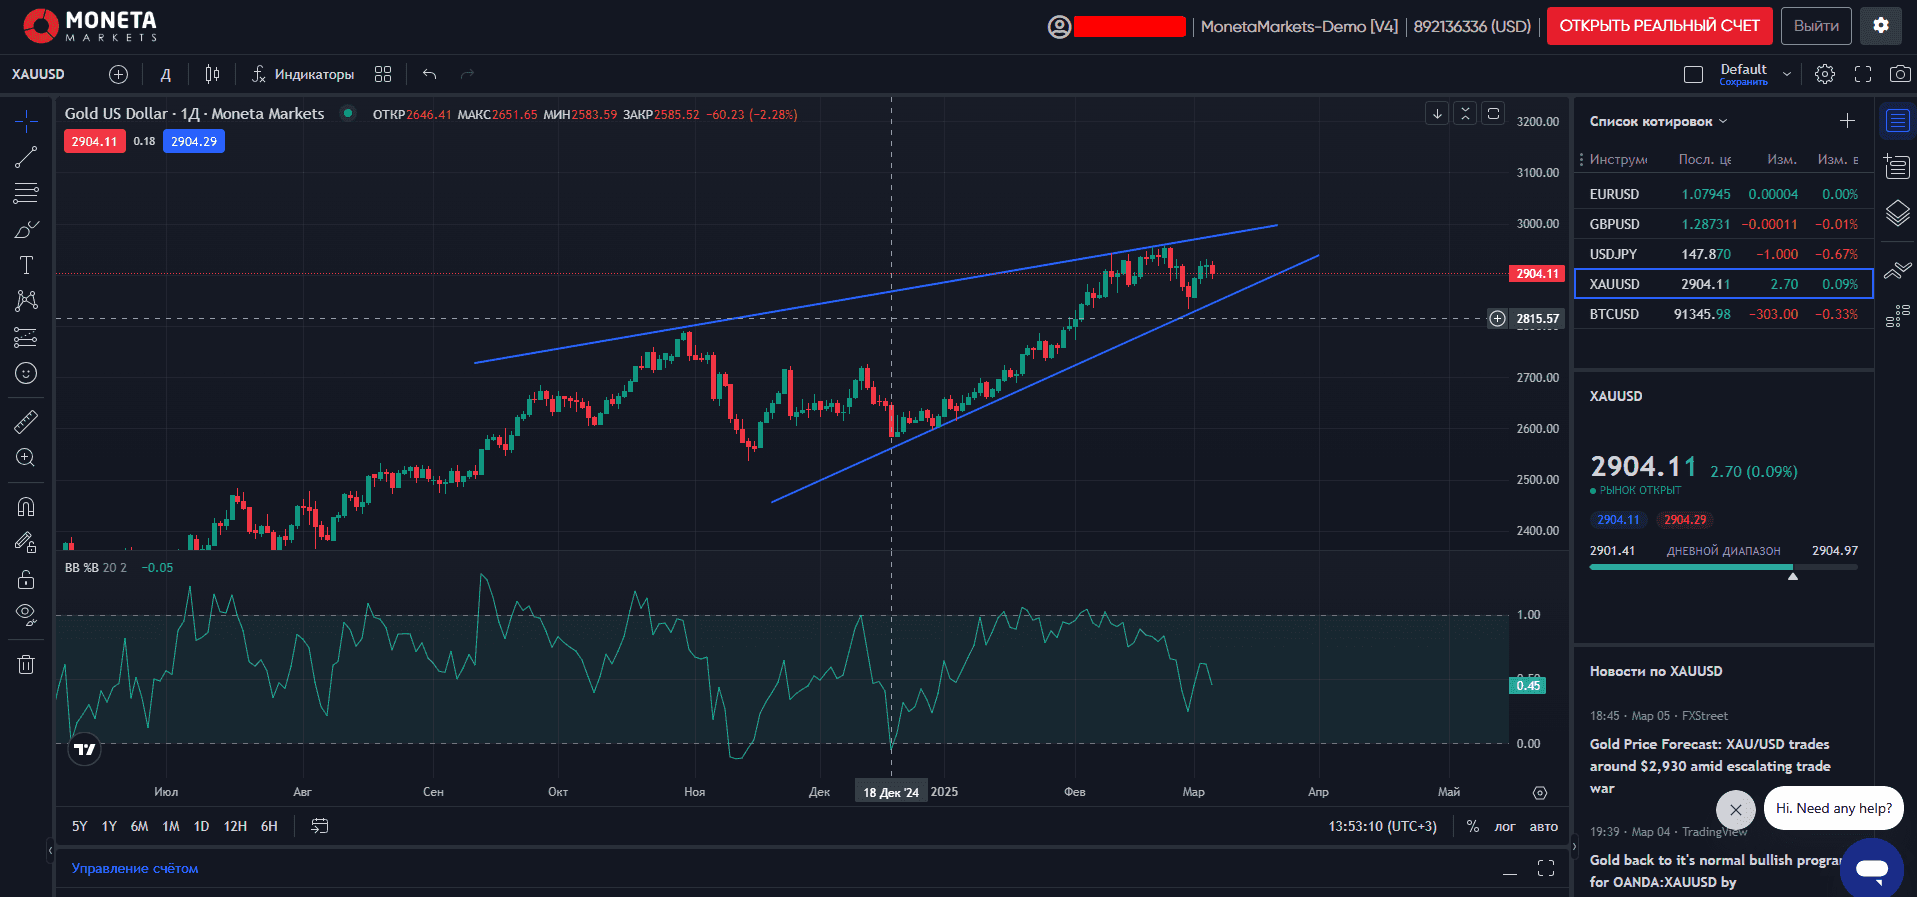Select the trend line drawing tool
Screen dimensions: 1917x897
tap(26, 157)
